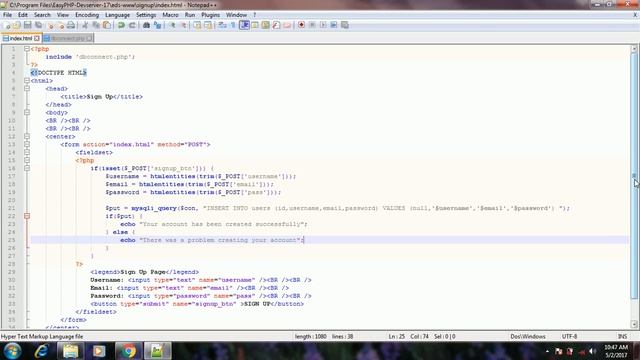Viewport: 640px width, 360px height.
Task: Collapse the isset if-block fold at line 16
Action: 27,168
